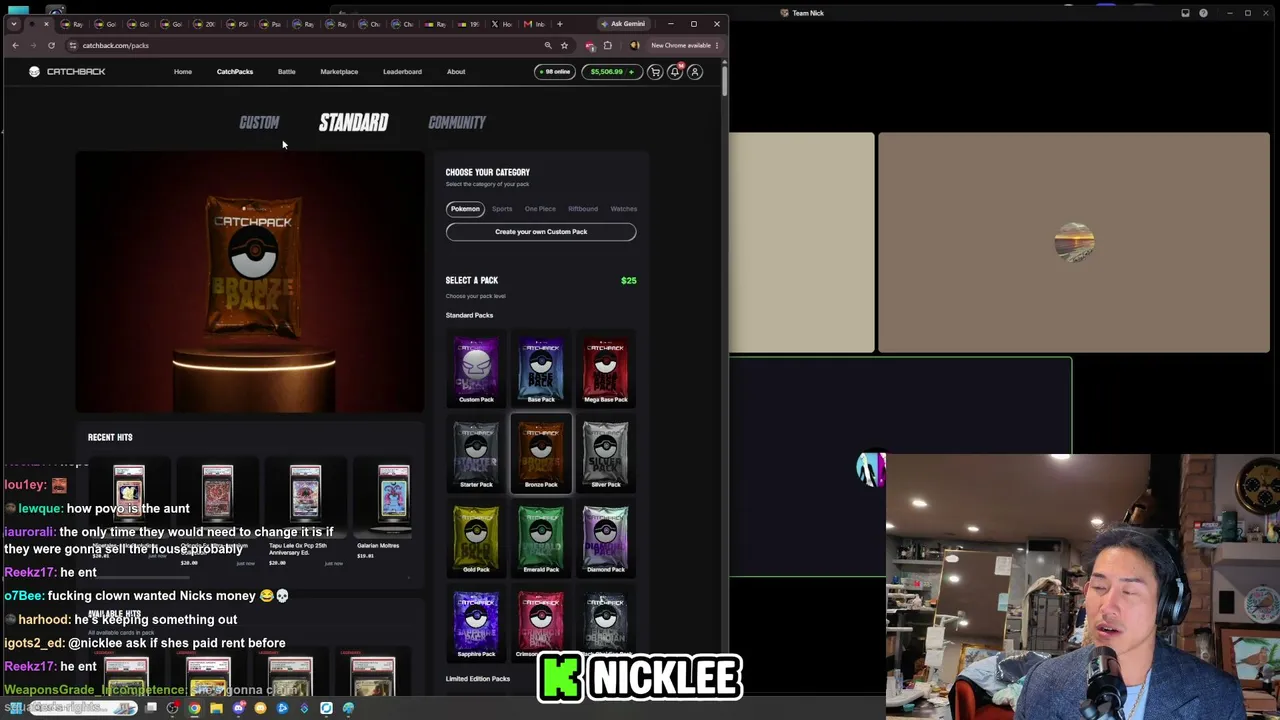The image size is (1280, 720).
Task: Click the Catchback logo
Action: pos(67,72)
